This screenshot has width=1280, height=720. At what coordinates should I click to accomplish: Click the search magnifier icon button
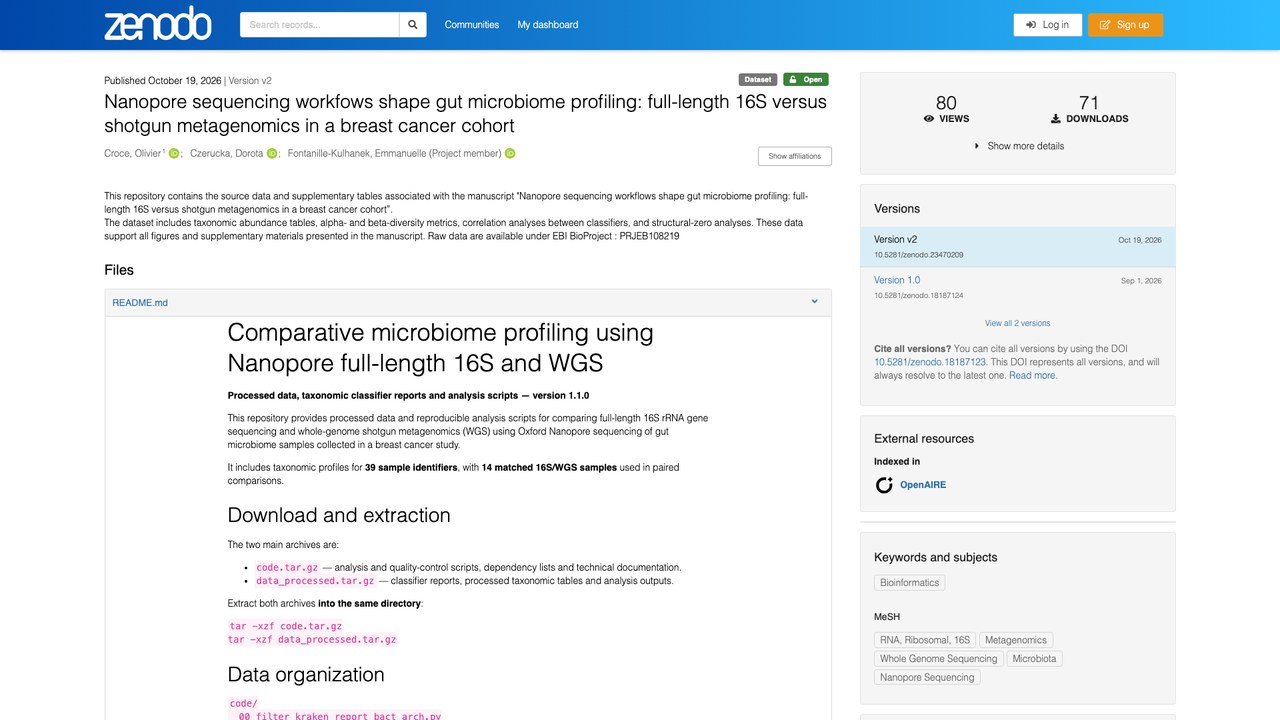click(413, 25)
